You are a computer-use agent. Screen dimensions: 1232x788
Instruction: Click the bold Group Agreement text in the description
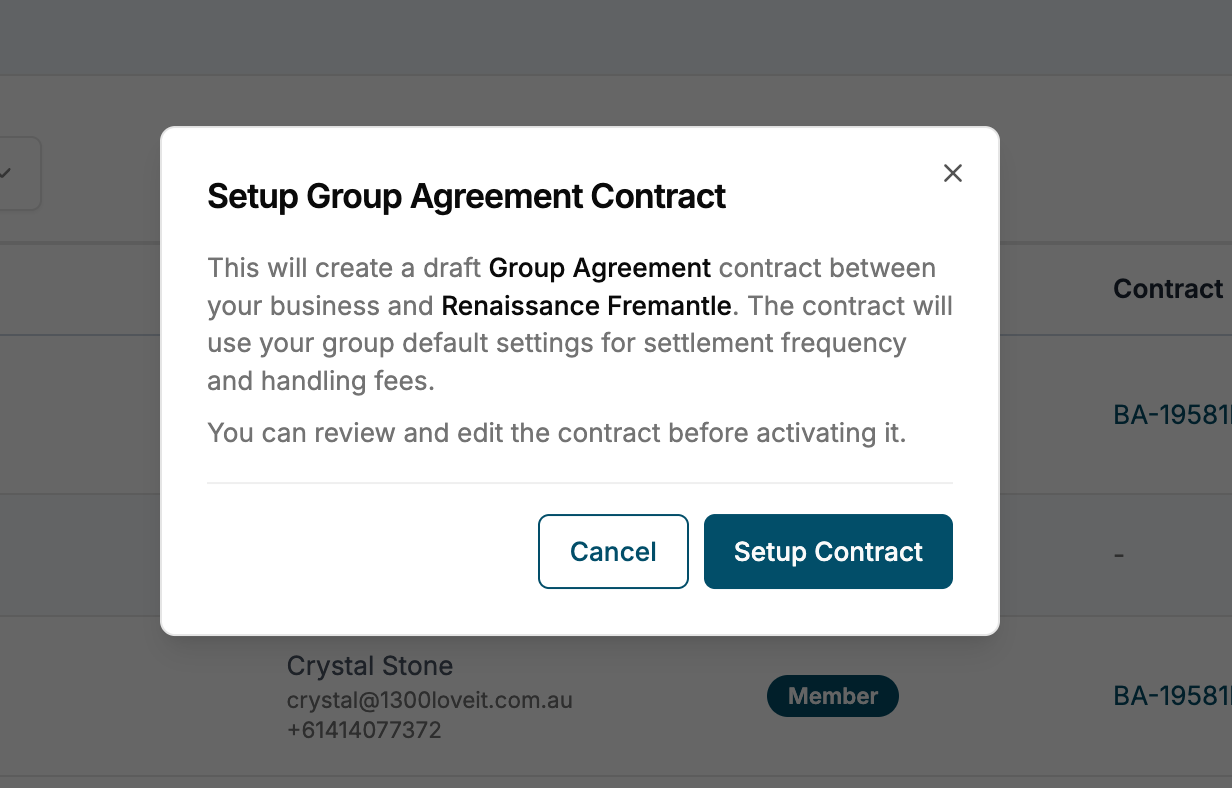[600, 268]
